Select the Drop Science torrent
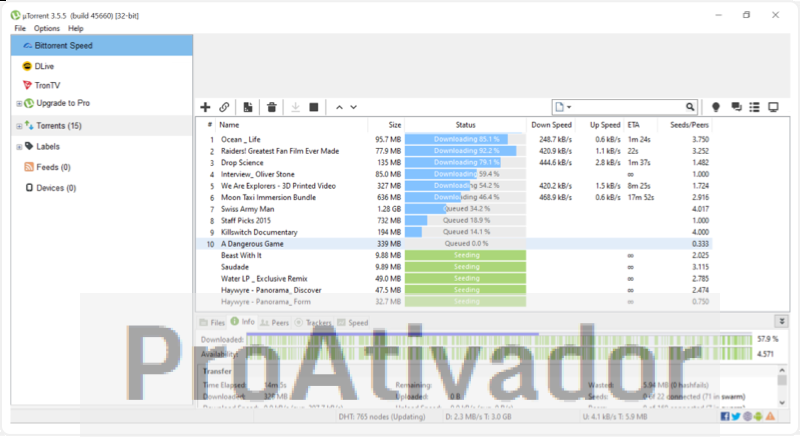The image size is (800, 437). 242,163
